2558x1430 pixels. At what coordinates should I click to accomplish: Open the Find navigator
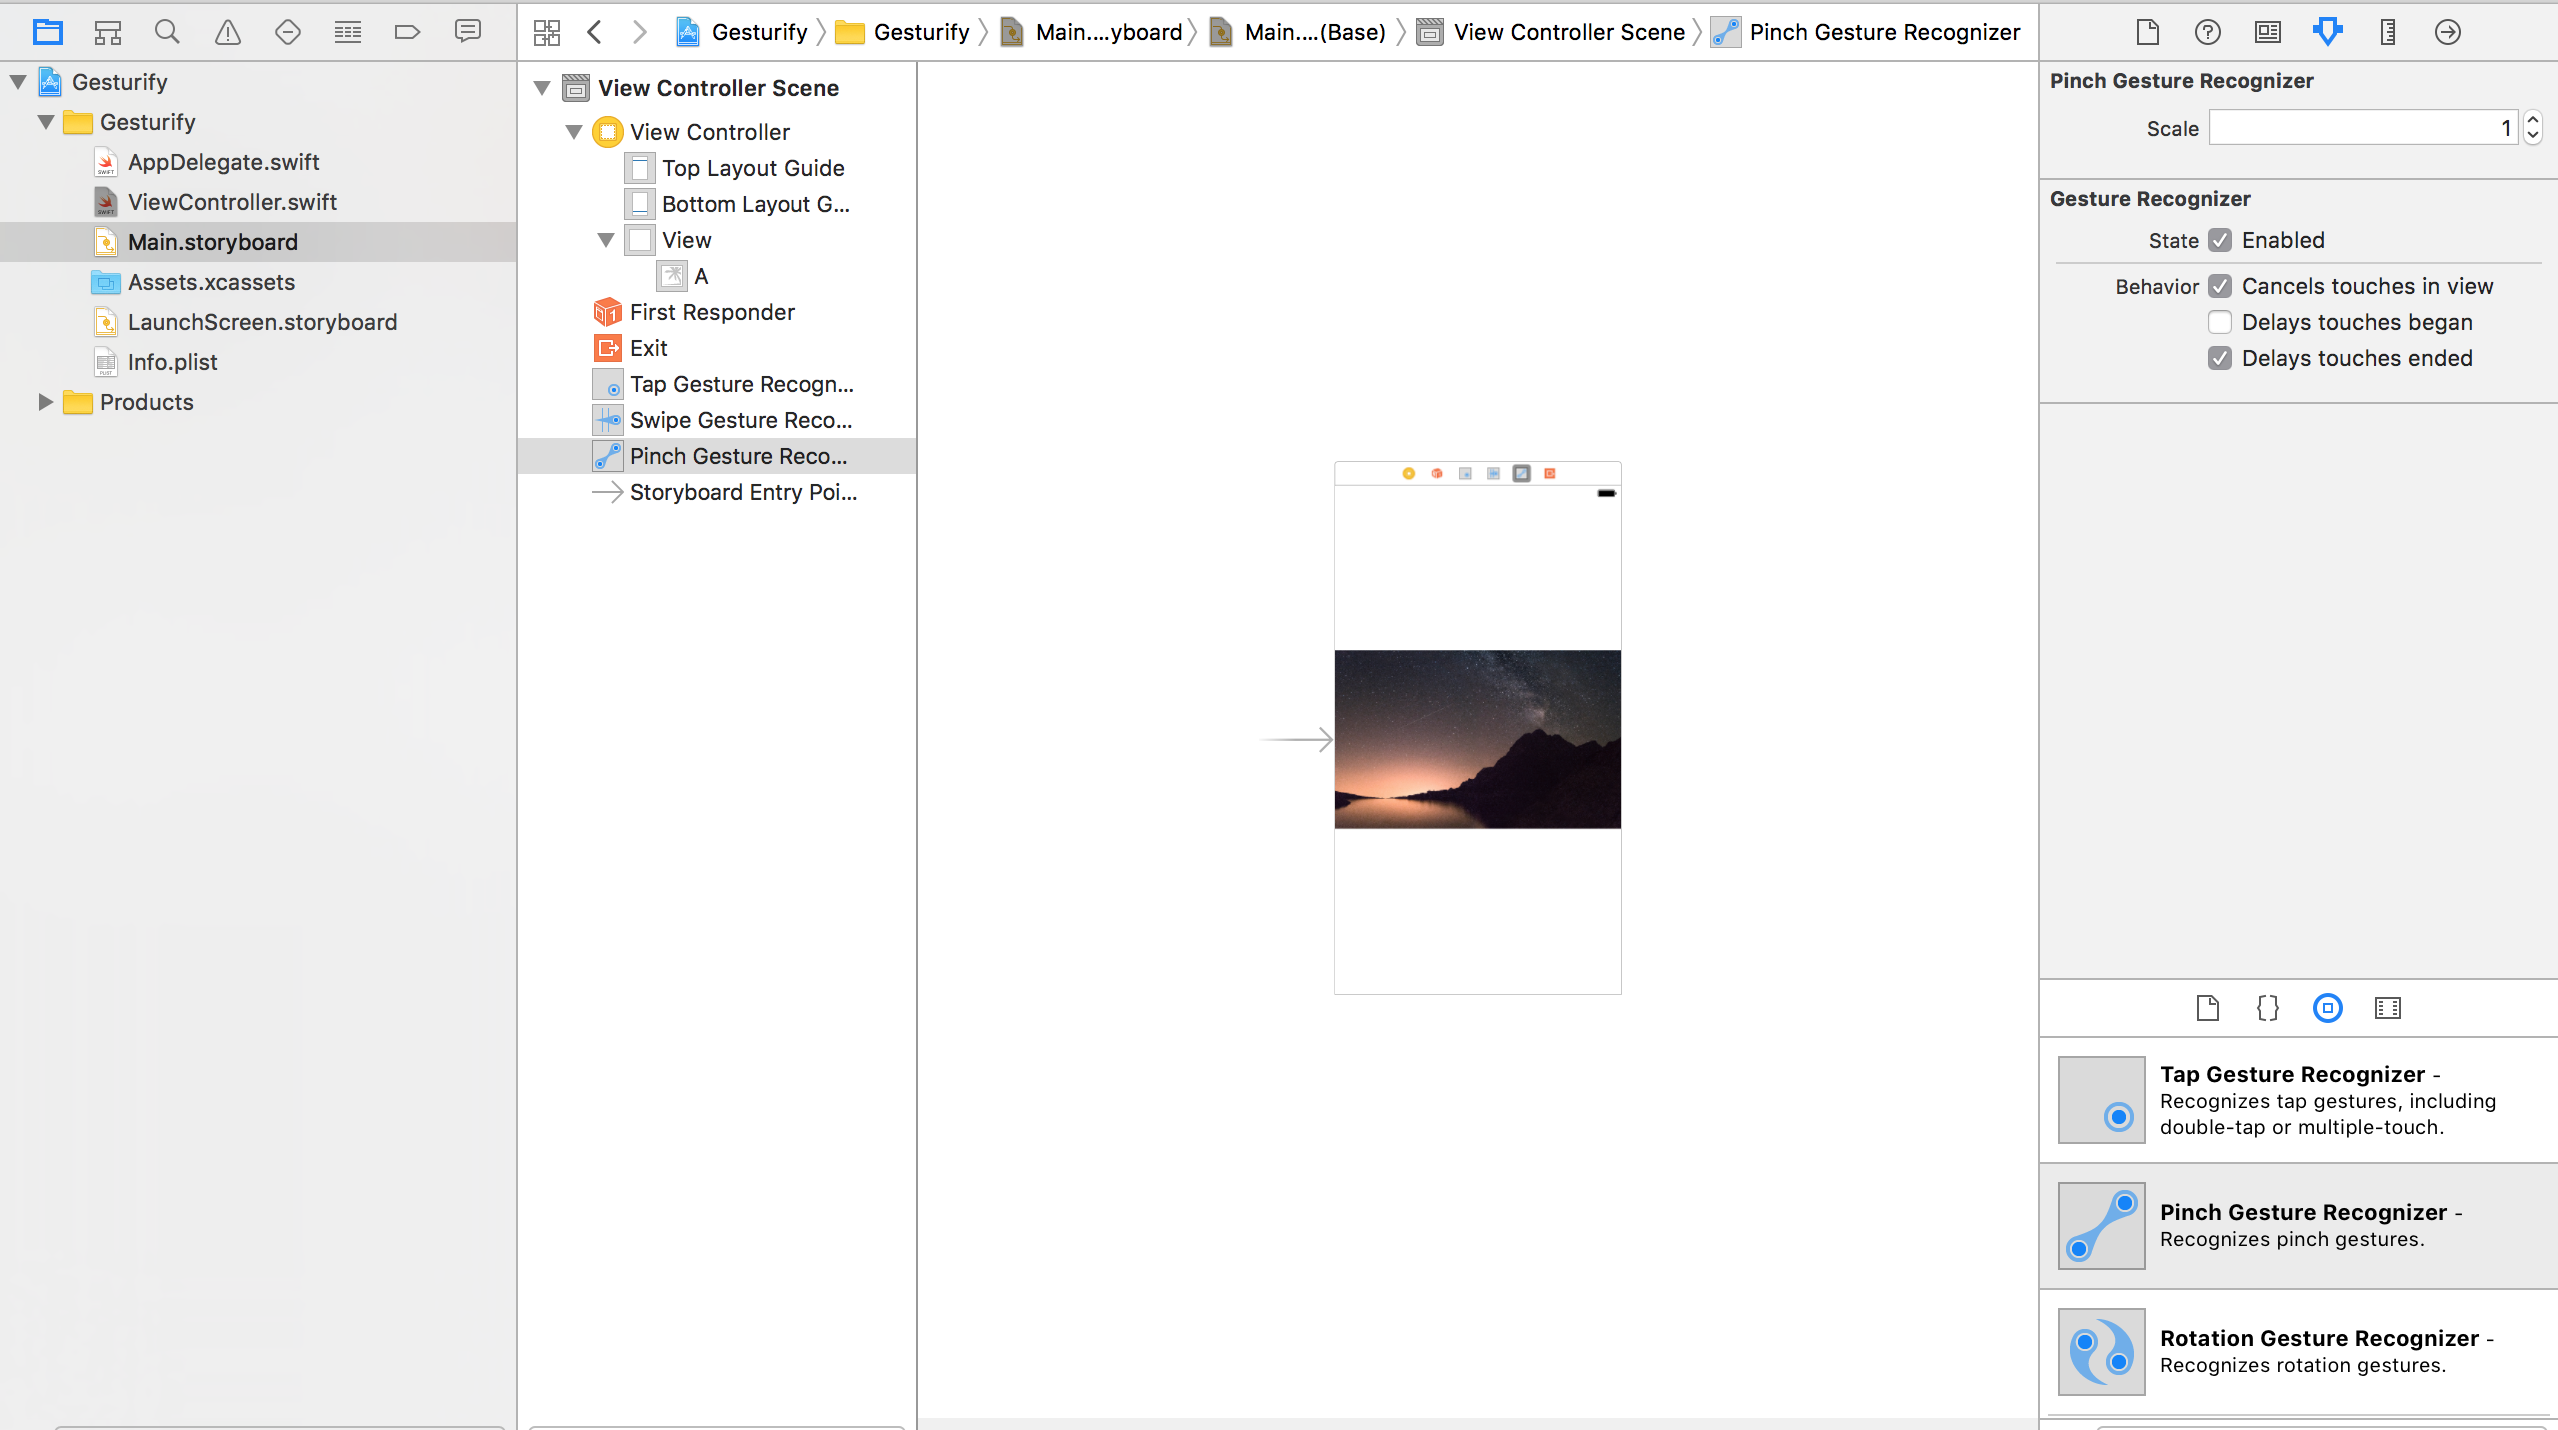[x=167, y=31]
